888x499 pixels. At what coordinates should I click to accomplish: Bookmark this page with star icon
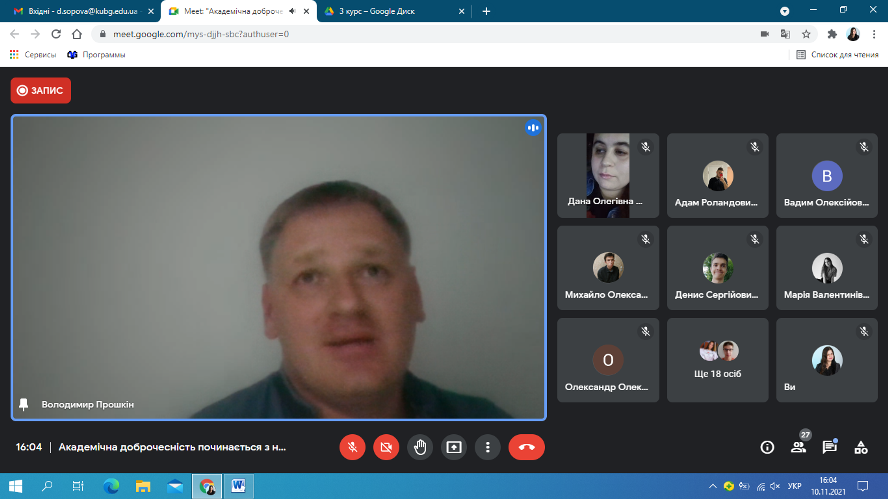(806, 34)
